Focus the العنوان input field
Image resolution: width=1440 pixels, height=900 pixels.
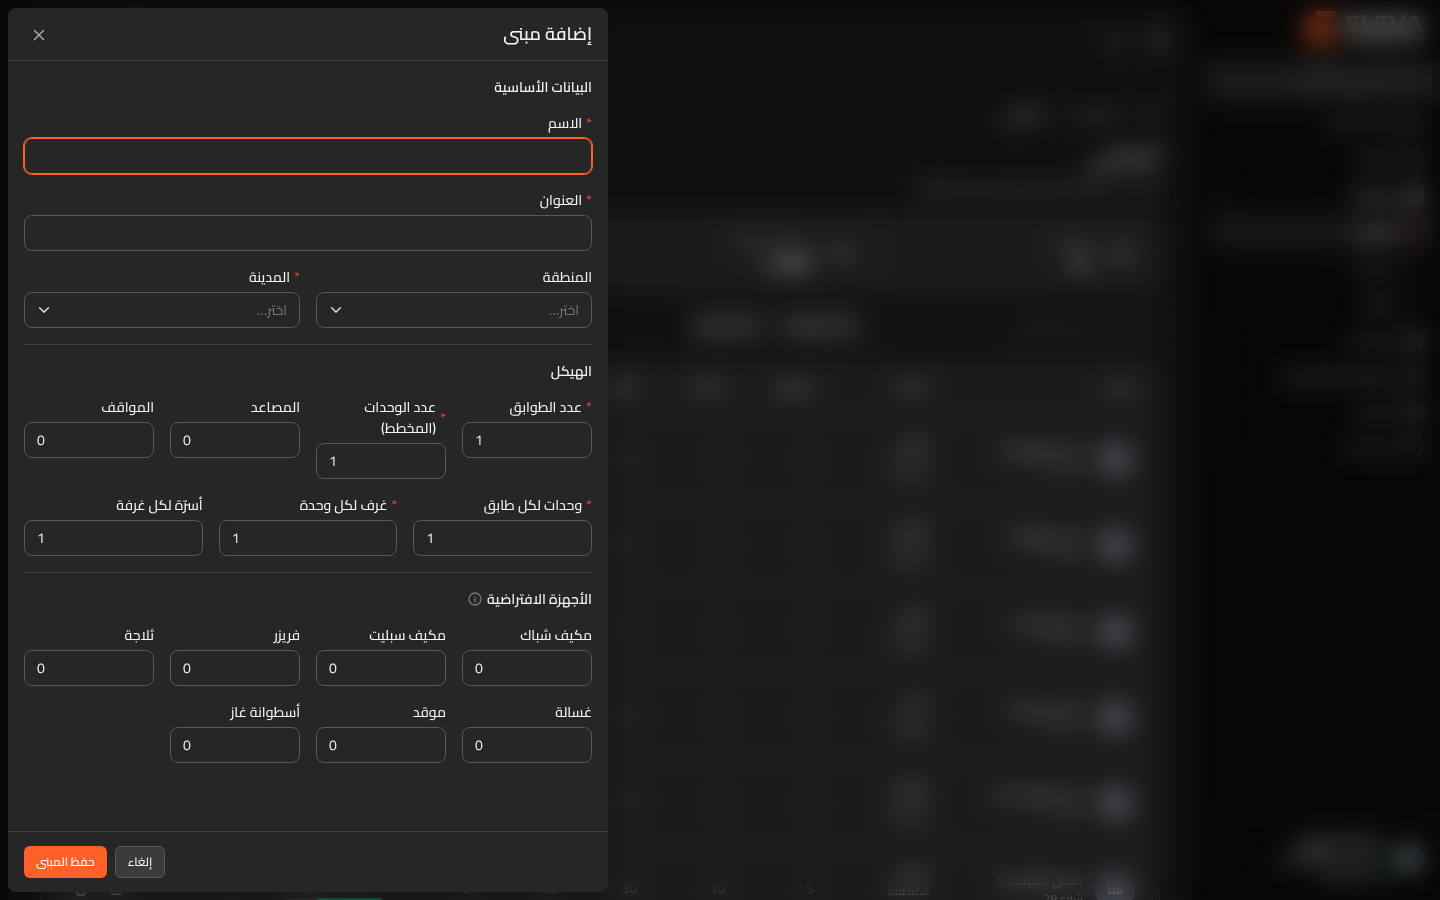[308, 233]
